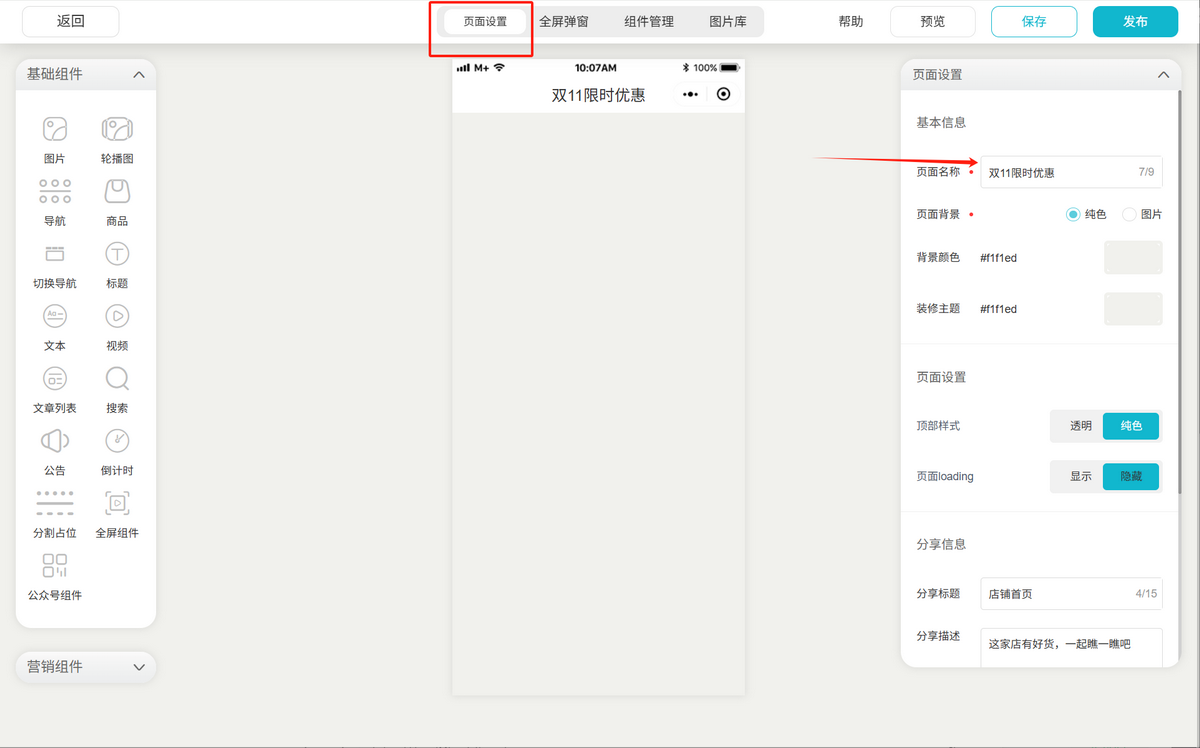Click the 返回 button
The height and width of the screenshot is (748, 1200).
pyautogui.click(x=71, y=21)
